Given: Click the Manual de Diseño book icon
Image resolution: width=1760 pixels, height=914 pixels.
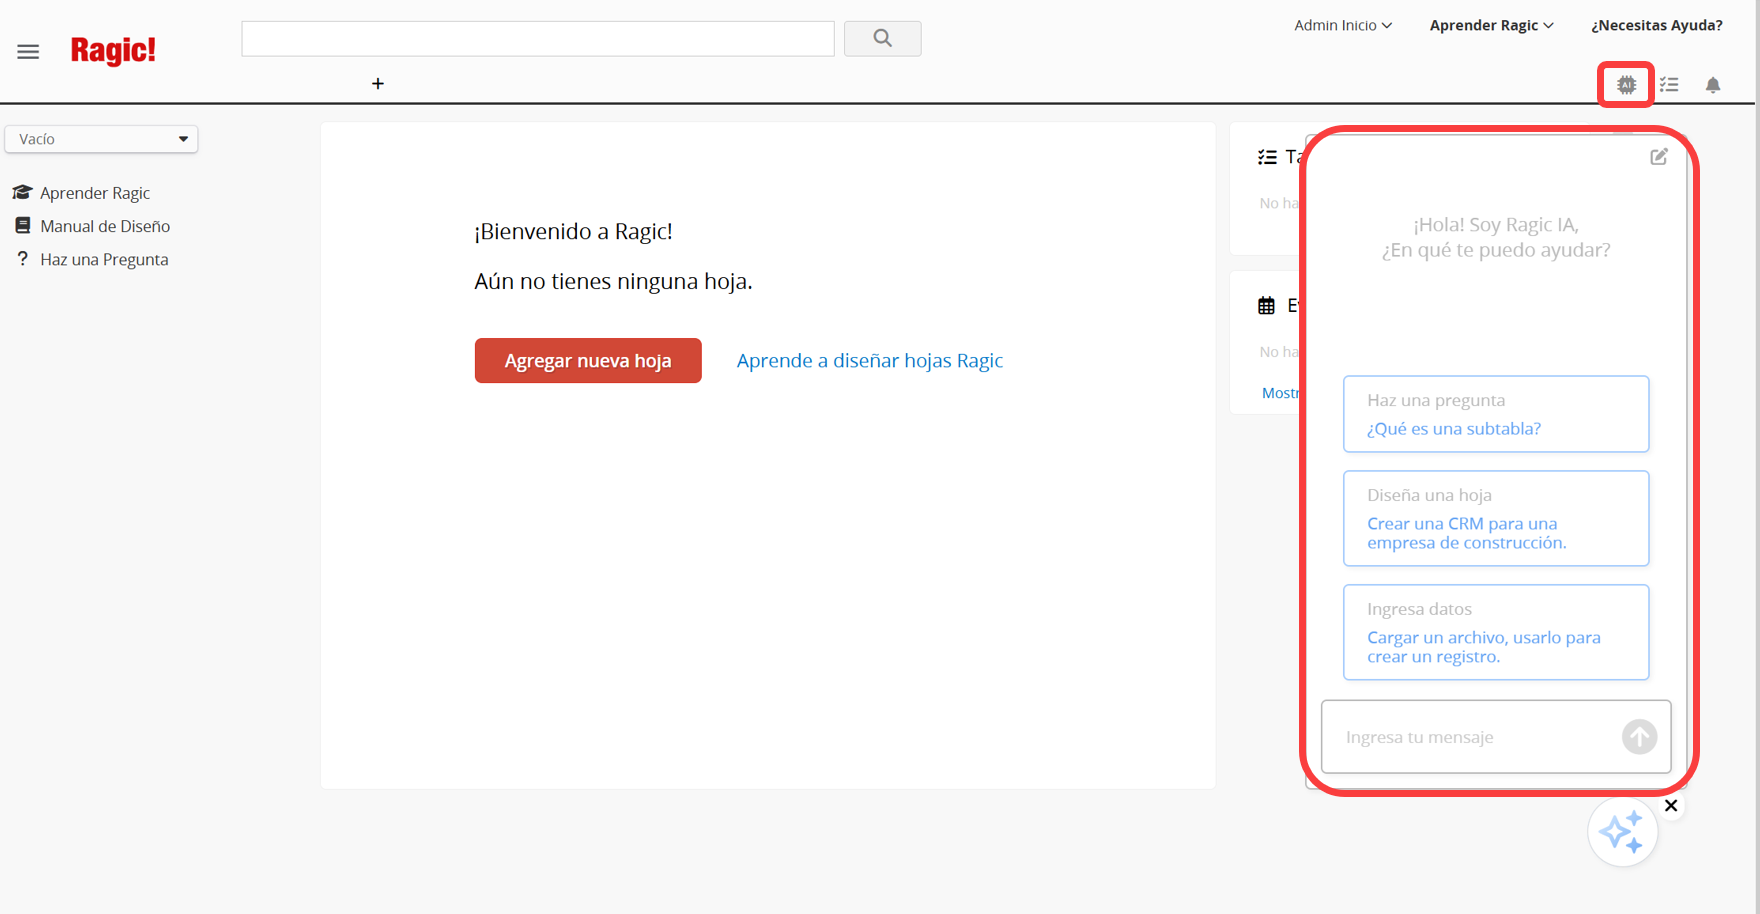Looking at the screenshot, I should pos(22,226).
